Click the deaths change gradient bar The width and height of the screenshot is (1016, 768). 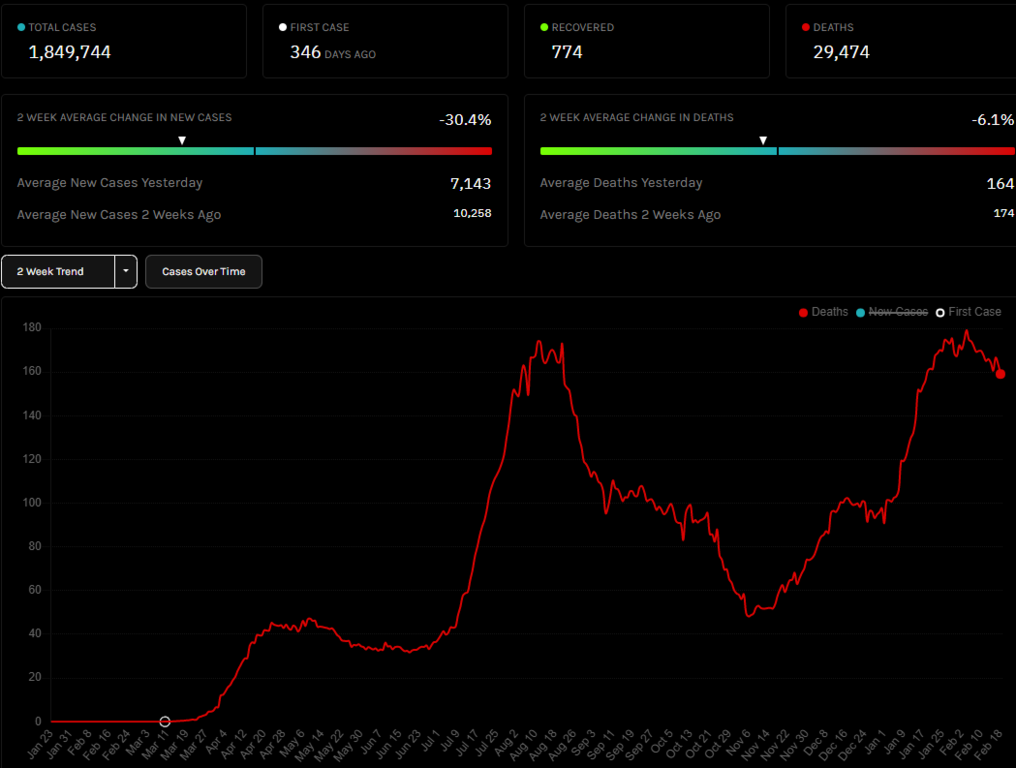[777, 151]
